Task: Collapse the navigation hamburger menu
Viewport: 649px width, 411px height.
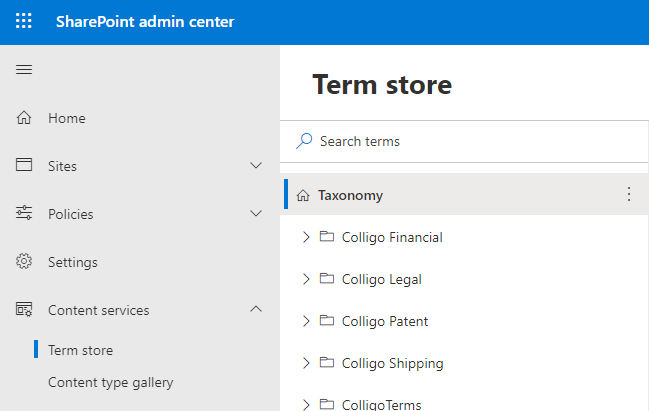Action: click(24, 70)
